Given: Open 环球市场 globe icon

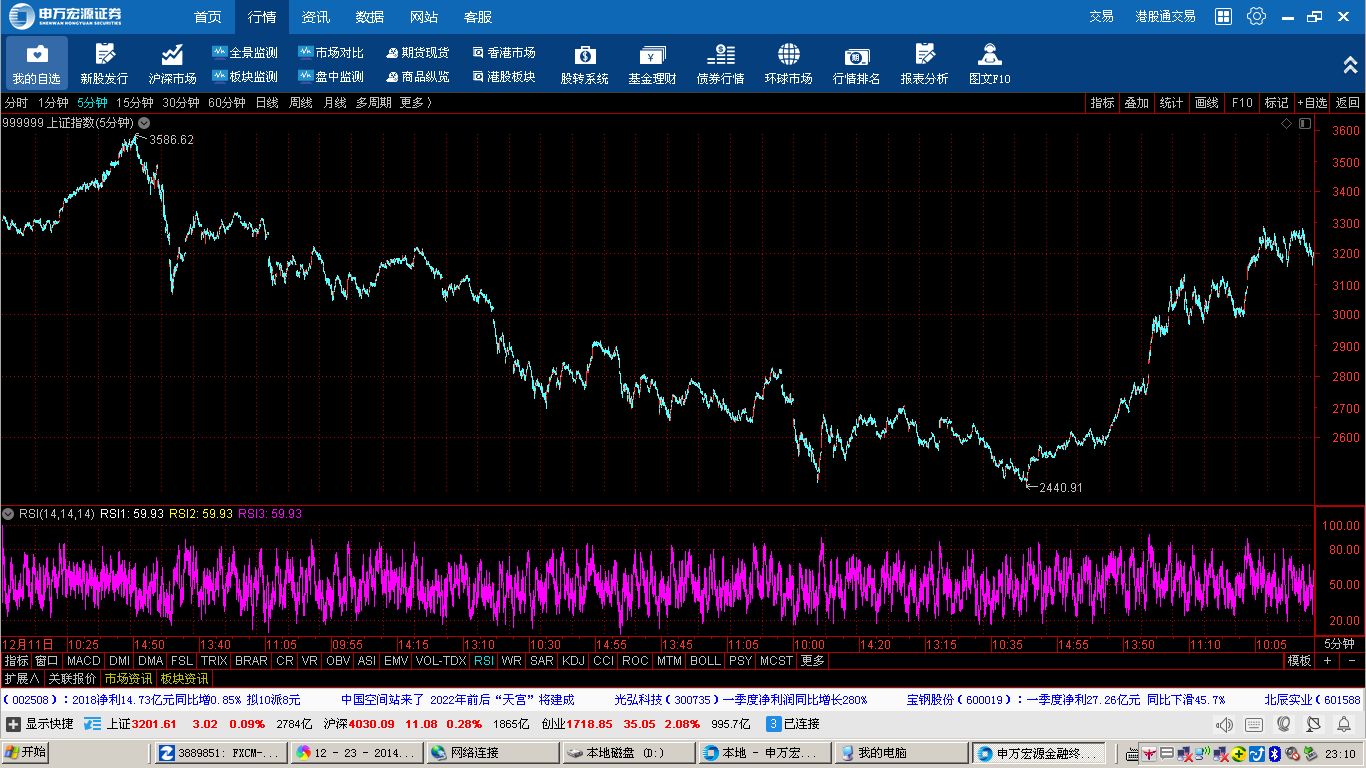Looking at the screenshot, I should pyautogui.click(x=788, y=64).
